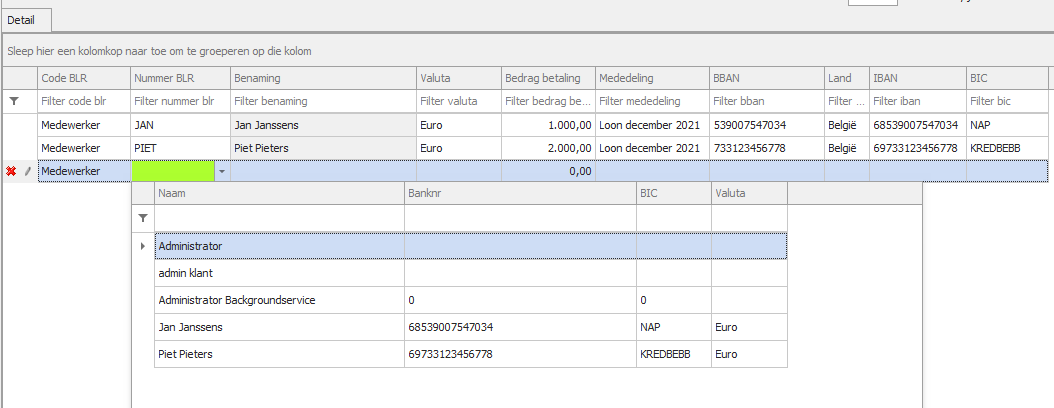Click the Naam column header in popup
The height and width of the screenshot is (408, 1054).
click(279, 193)
